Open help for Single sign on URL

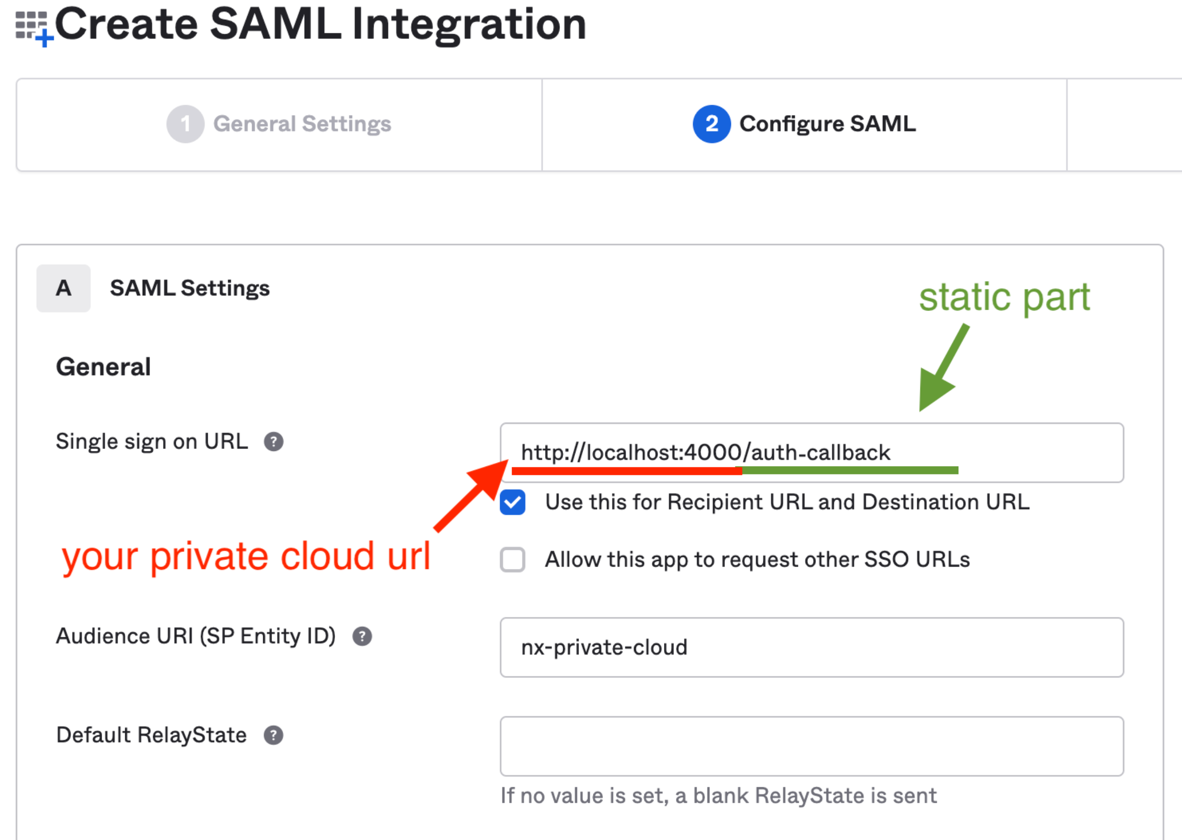click(x=274, y=441)
